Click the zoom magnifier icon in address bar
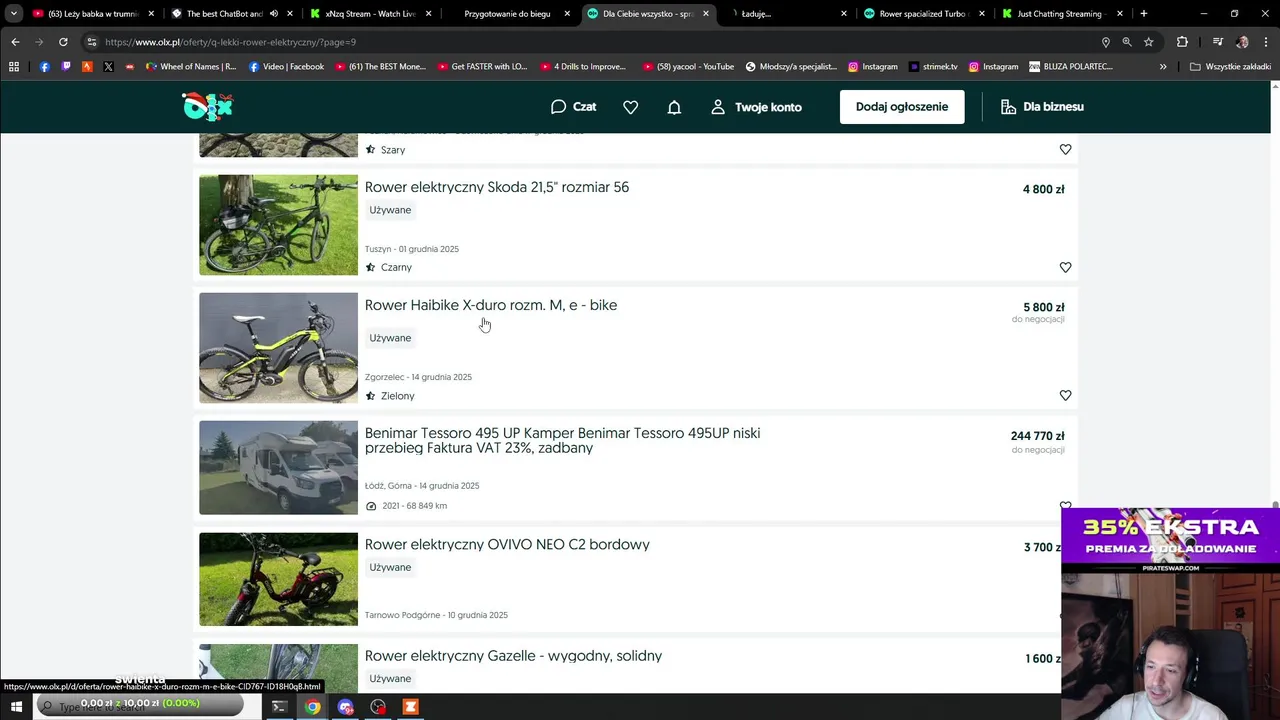This screenshot has height=720, width=1280. tap(1127, 42)
